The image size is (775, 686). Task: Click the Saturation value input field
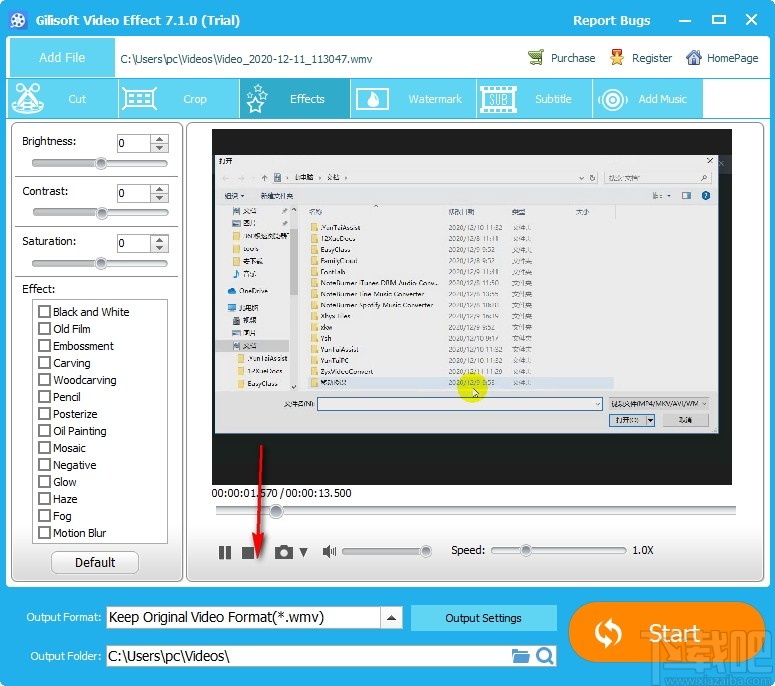click(133, 243)
